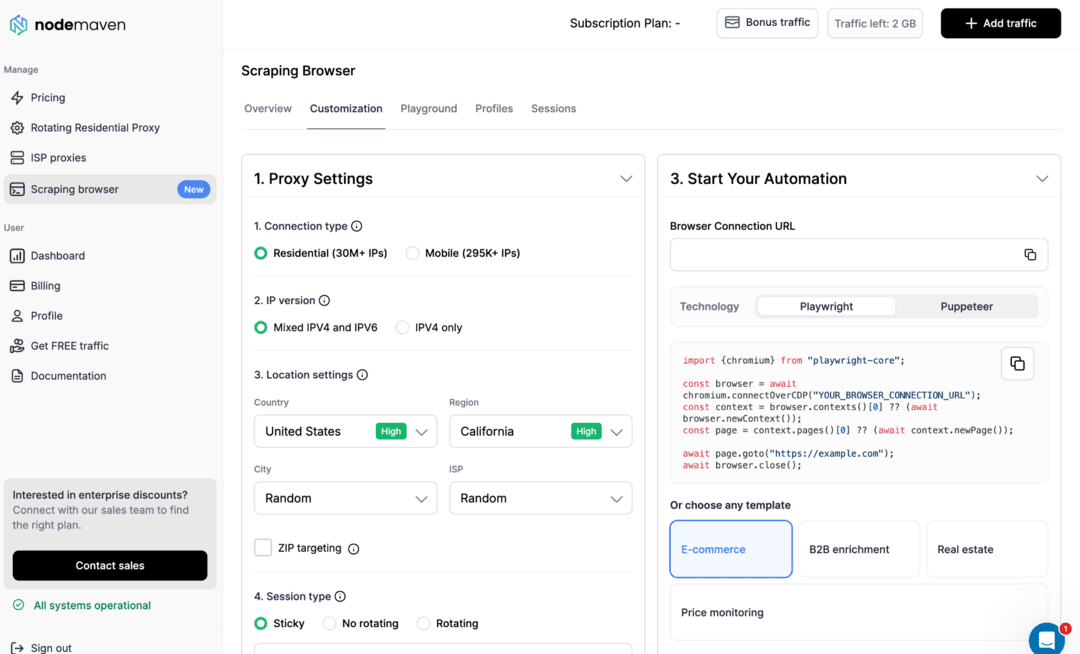Click the Sign out link
The width and height of the screenshot is (1080, 654).
[51, 648]
